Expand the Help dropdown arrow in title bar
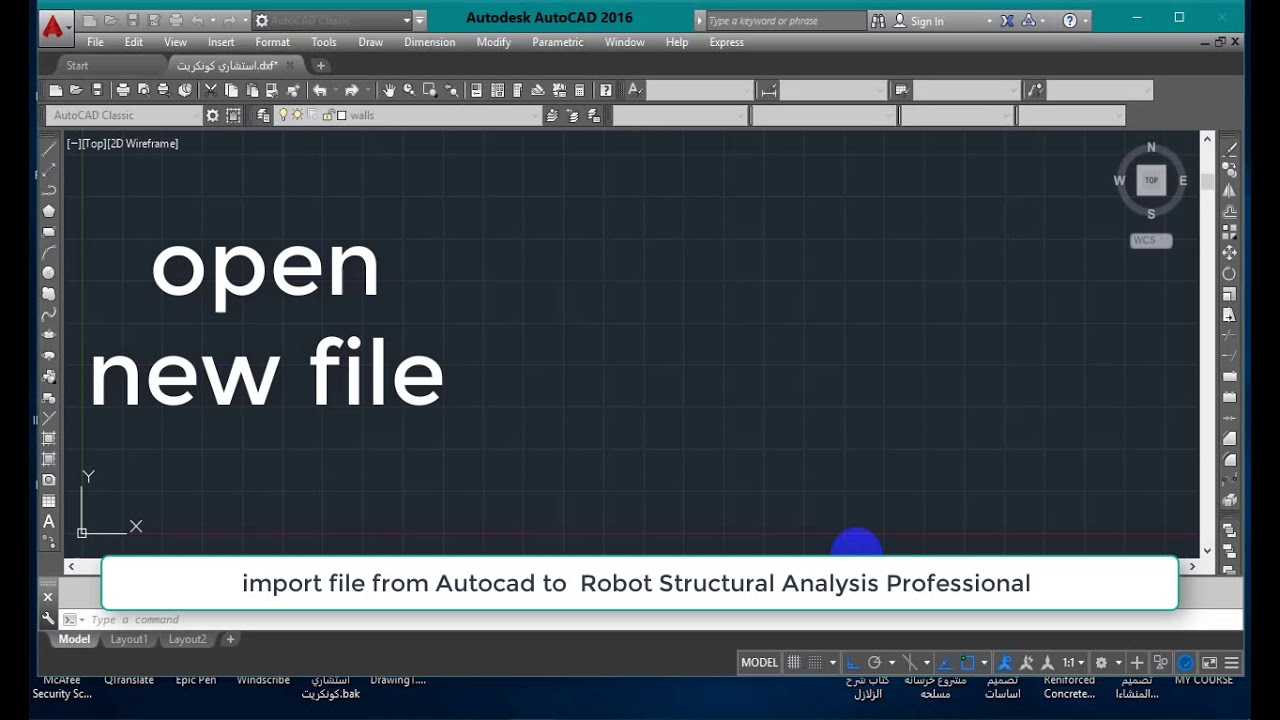 click(x=1086, y=20)
